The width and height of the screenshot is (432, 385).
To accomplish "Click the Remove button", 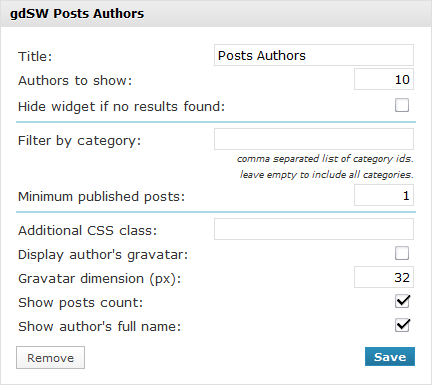I will point(50,358).
